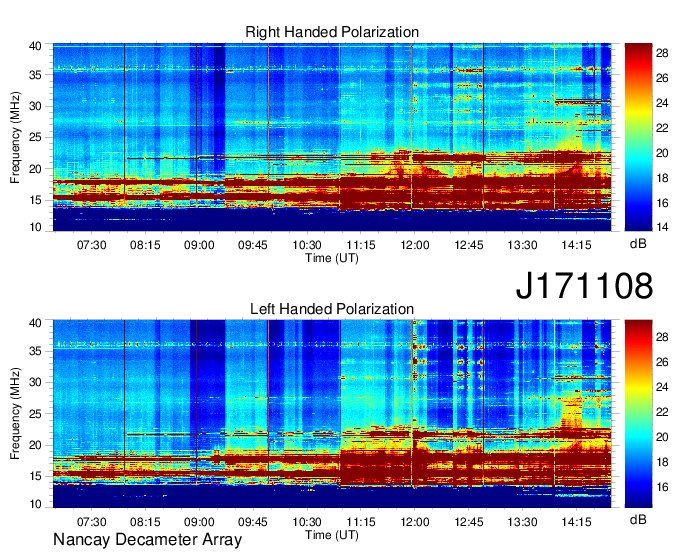
Task: Click 12:00 tick on Left Handed plot
Action: (x=415, y=522)
